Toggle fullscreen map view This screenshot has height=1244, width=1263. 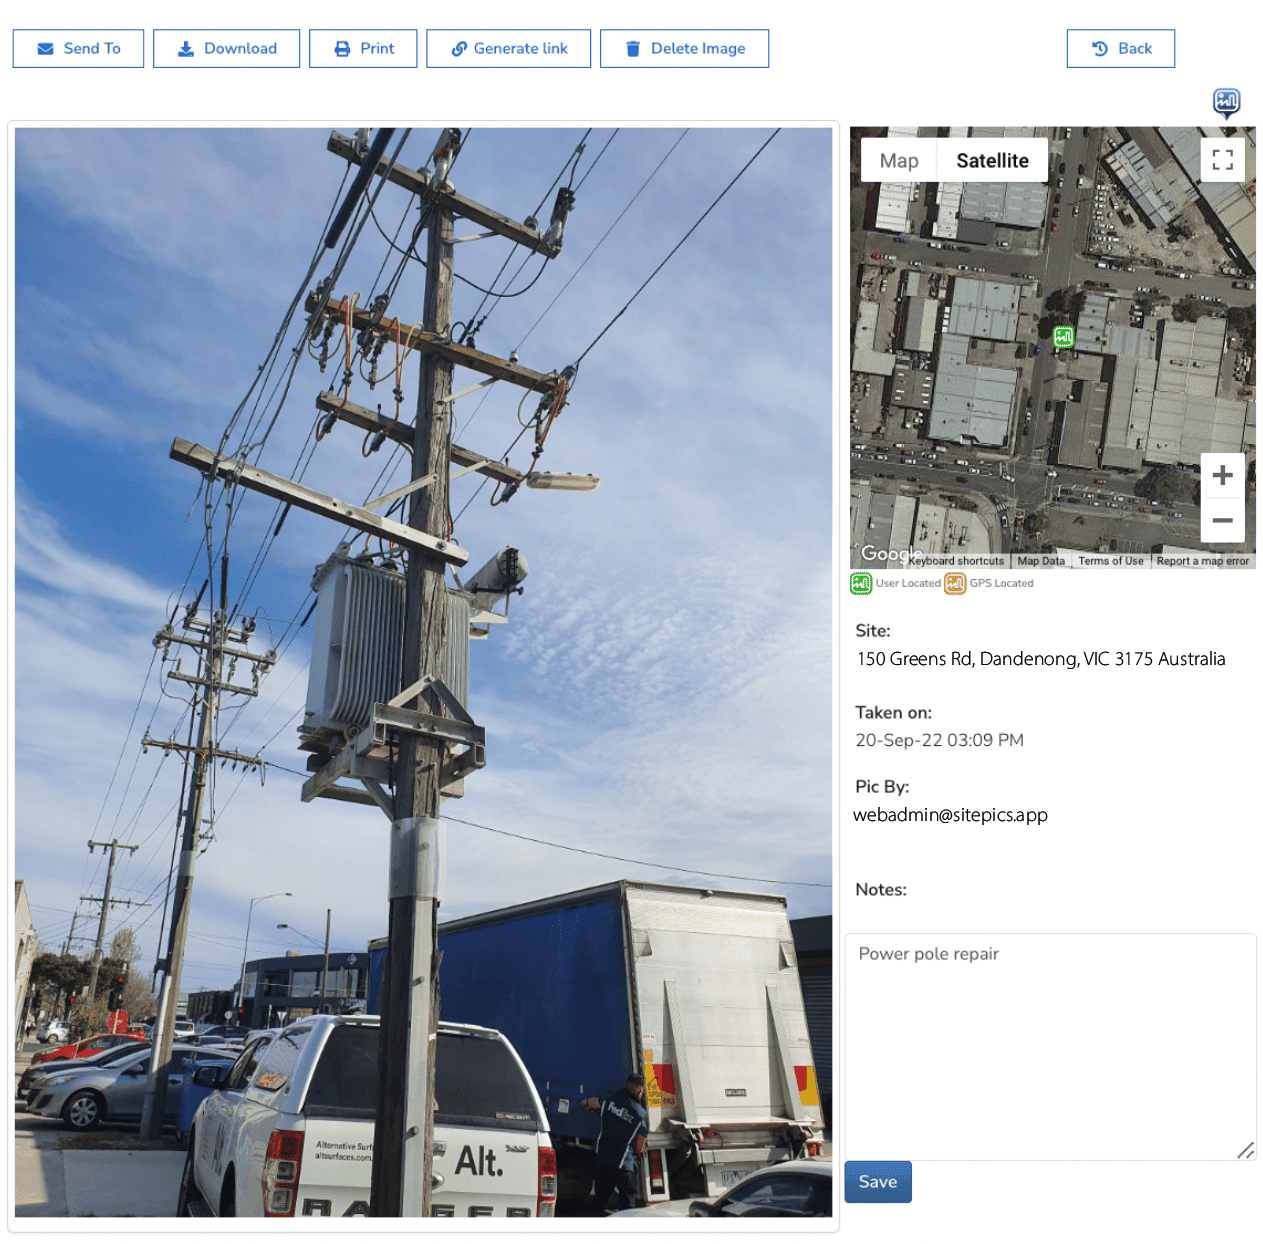pyautogui.click(x=1222, y=160)
